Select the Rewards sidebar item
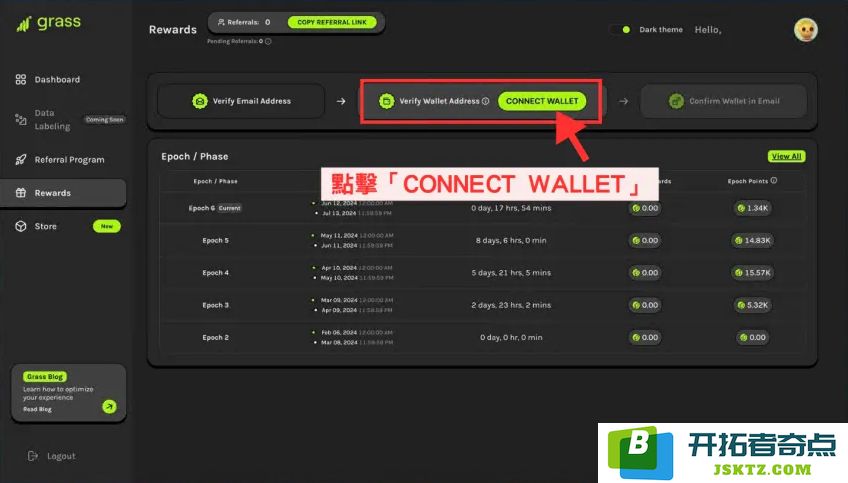 (63, 193)
